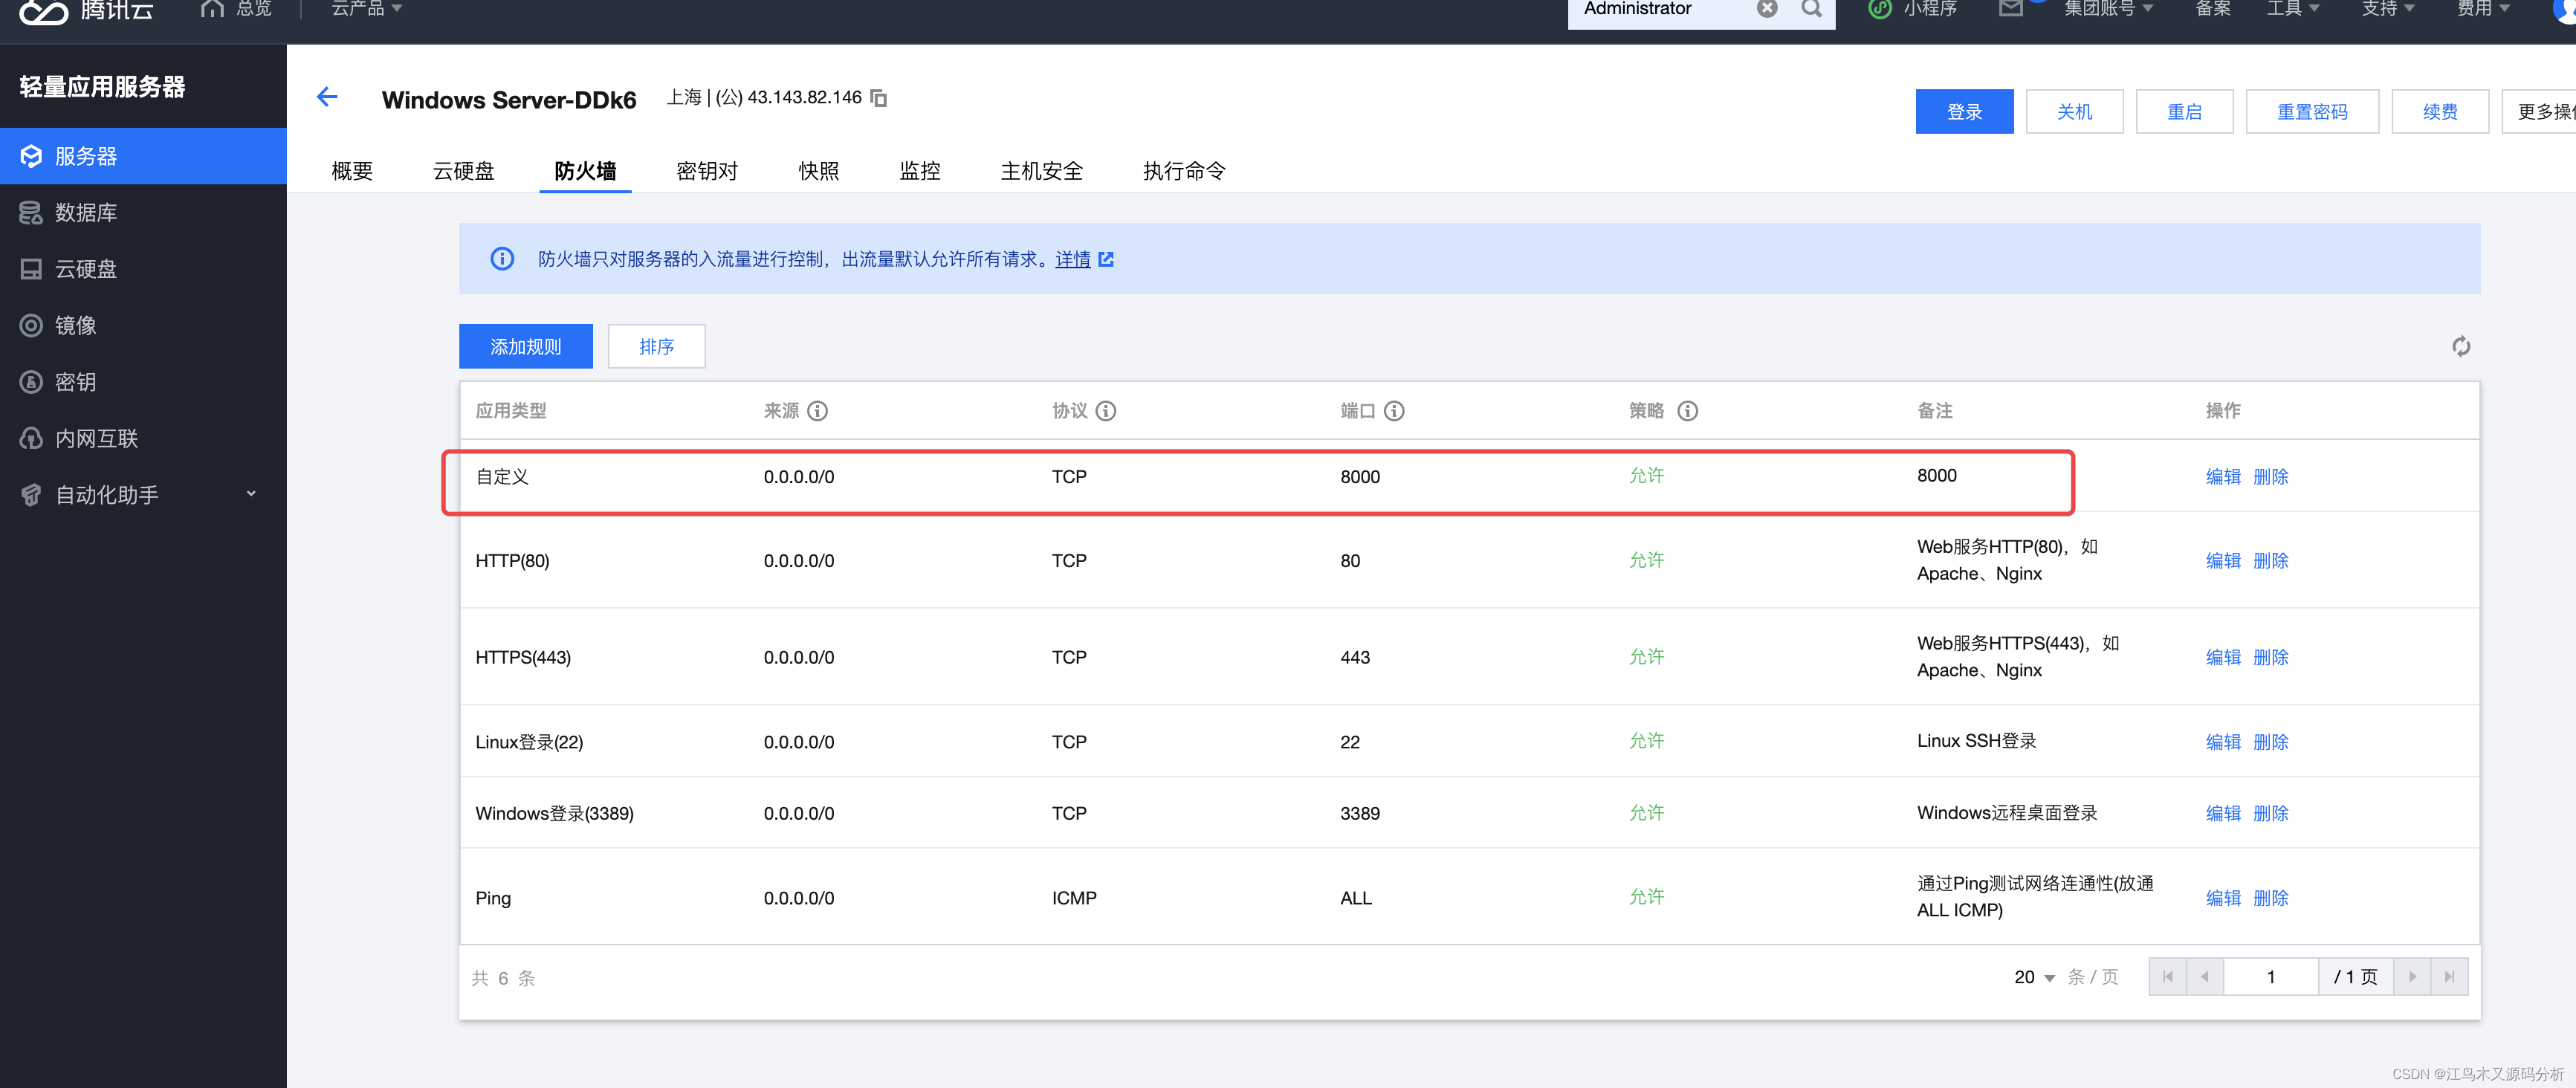Open the 支持 dropdown
This screenshot has width=2576, height=1088.
(x=2388, y=9)
